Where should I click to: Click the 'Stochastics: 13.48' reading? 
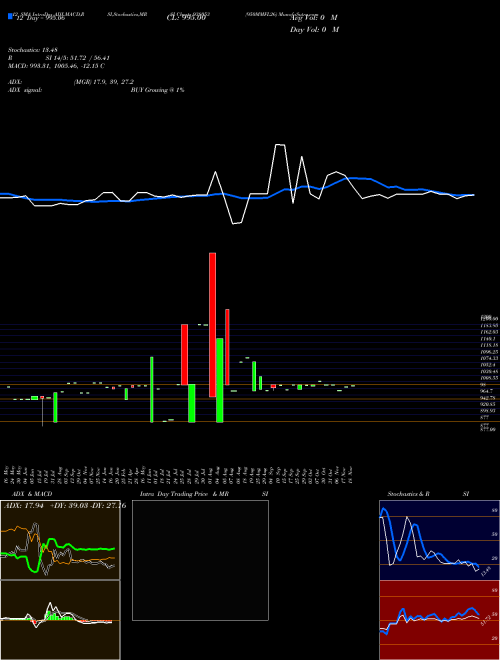[x=33, y=50]
